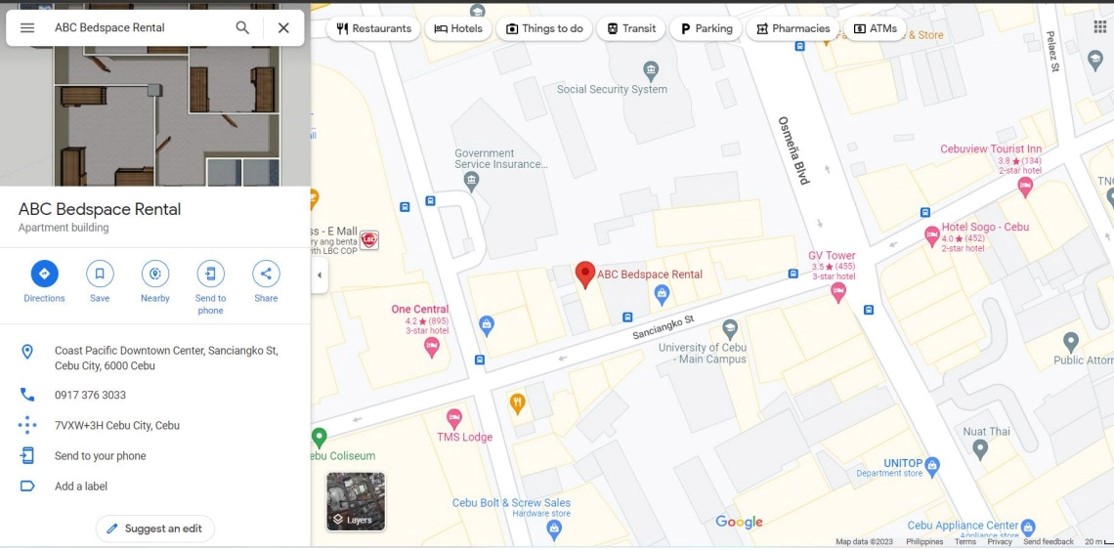Collapse the side panel arrow
The image size is (1114, 550).
pyautogui.click(x=319, y=275)
